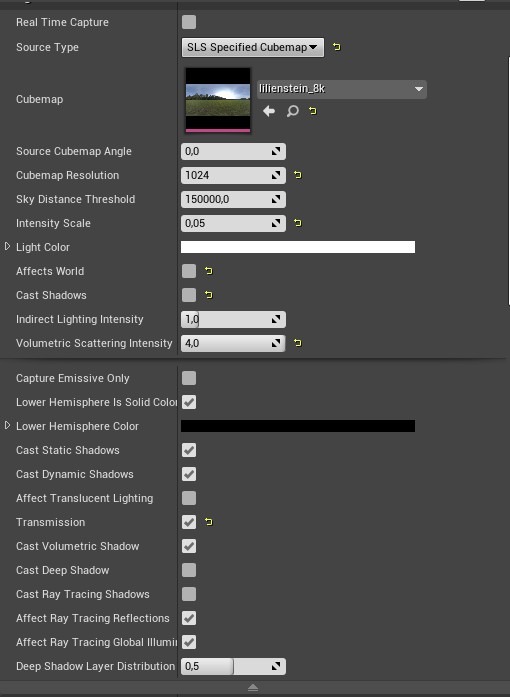Open the Source Type dropdown
The image size is (510, 697).
253,47
